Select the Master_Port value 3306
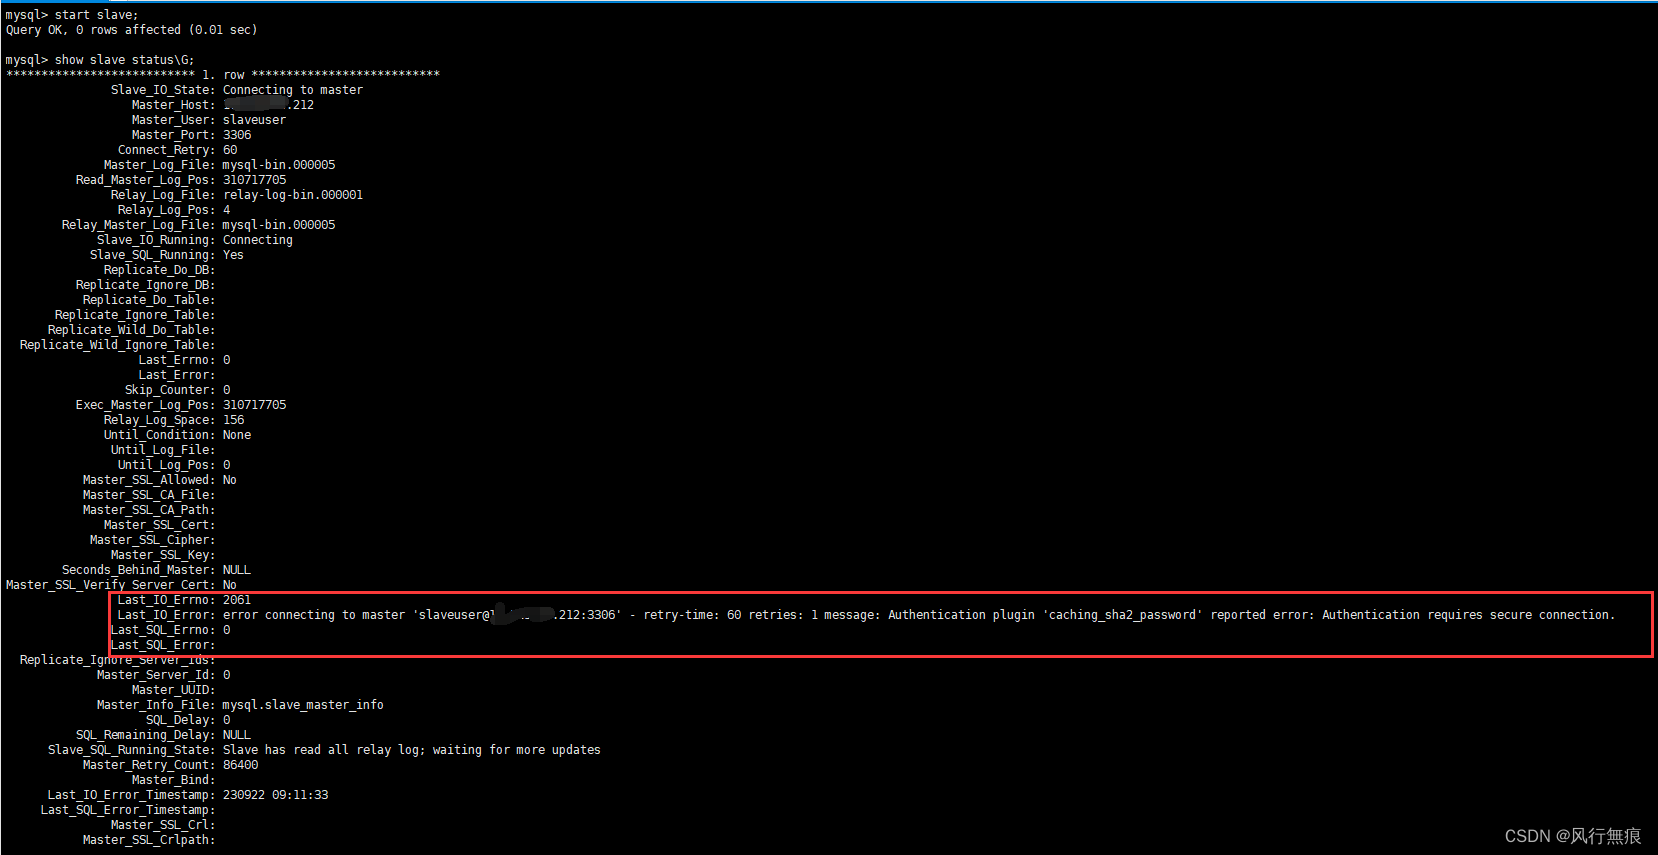The height and width of the screenshot is (855, 1658). (237, 135)
